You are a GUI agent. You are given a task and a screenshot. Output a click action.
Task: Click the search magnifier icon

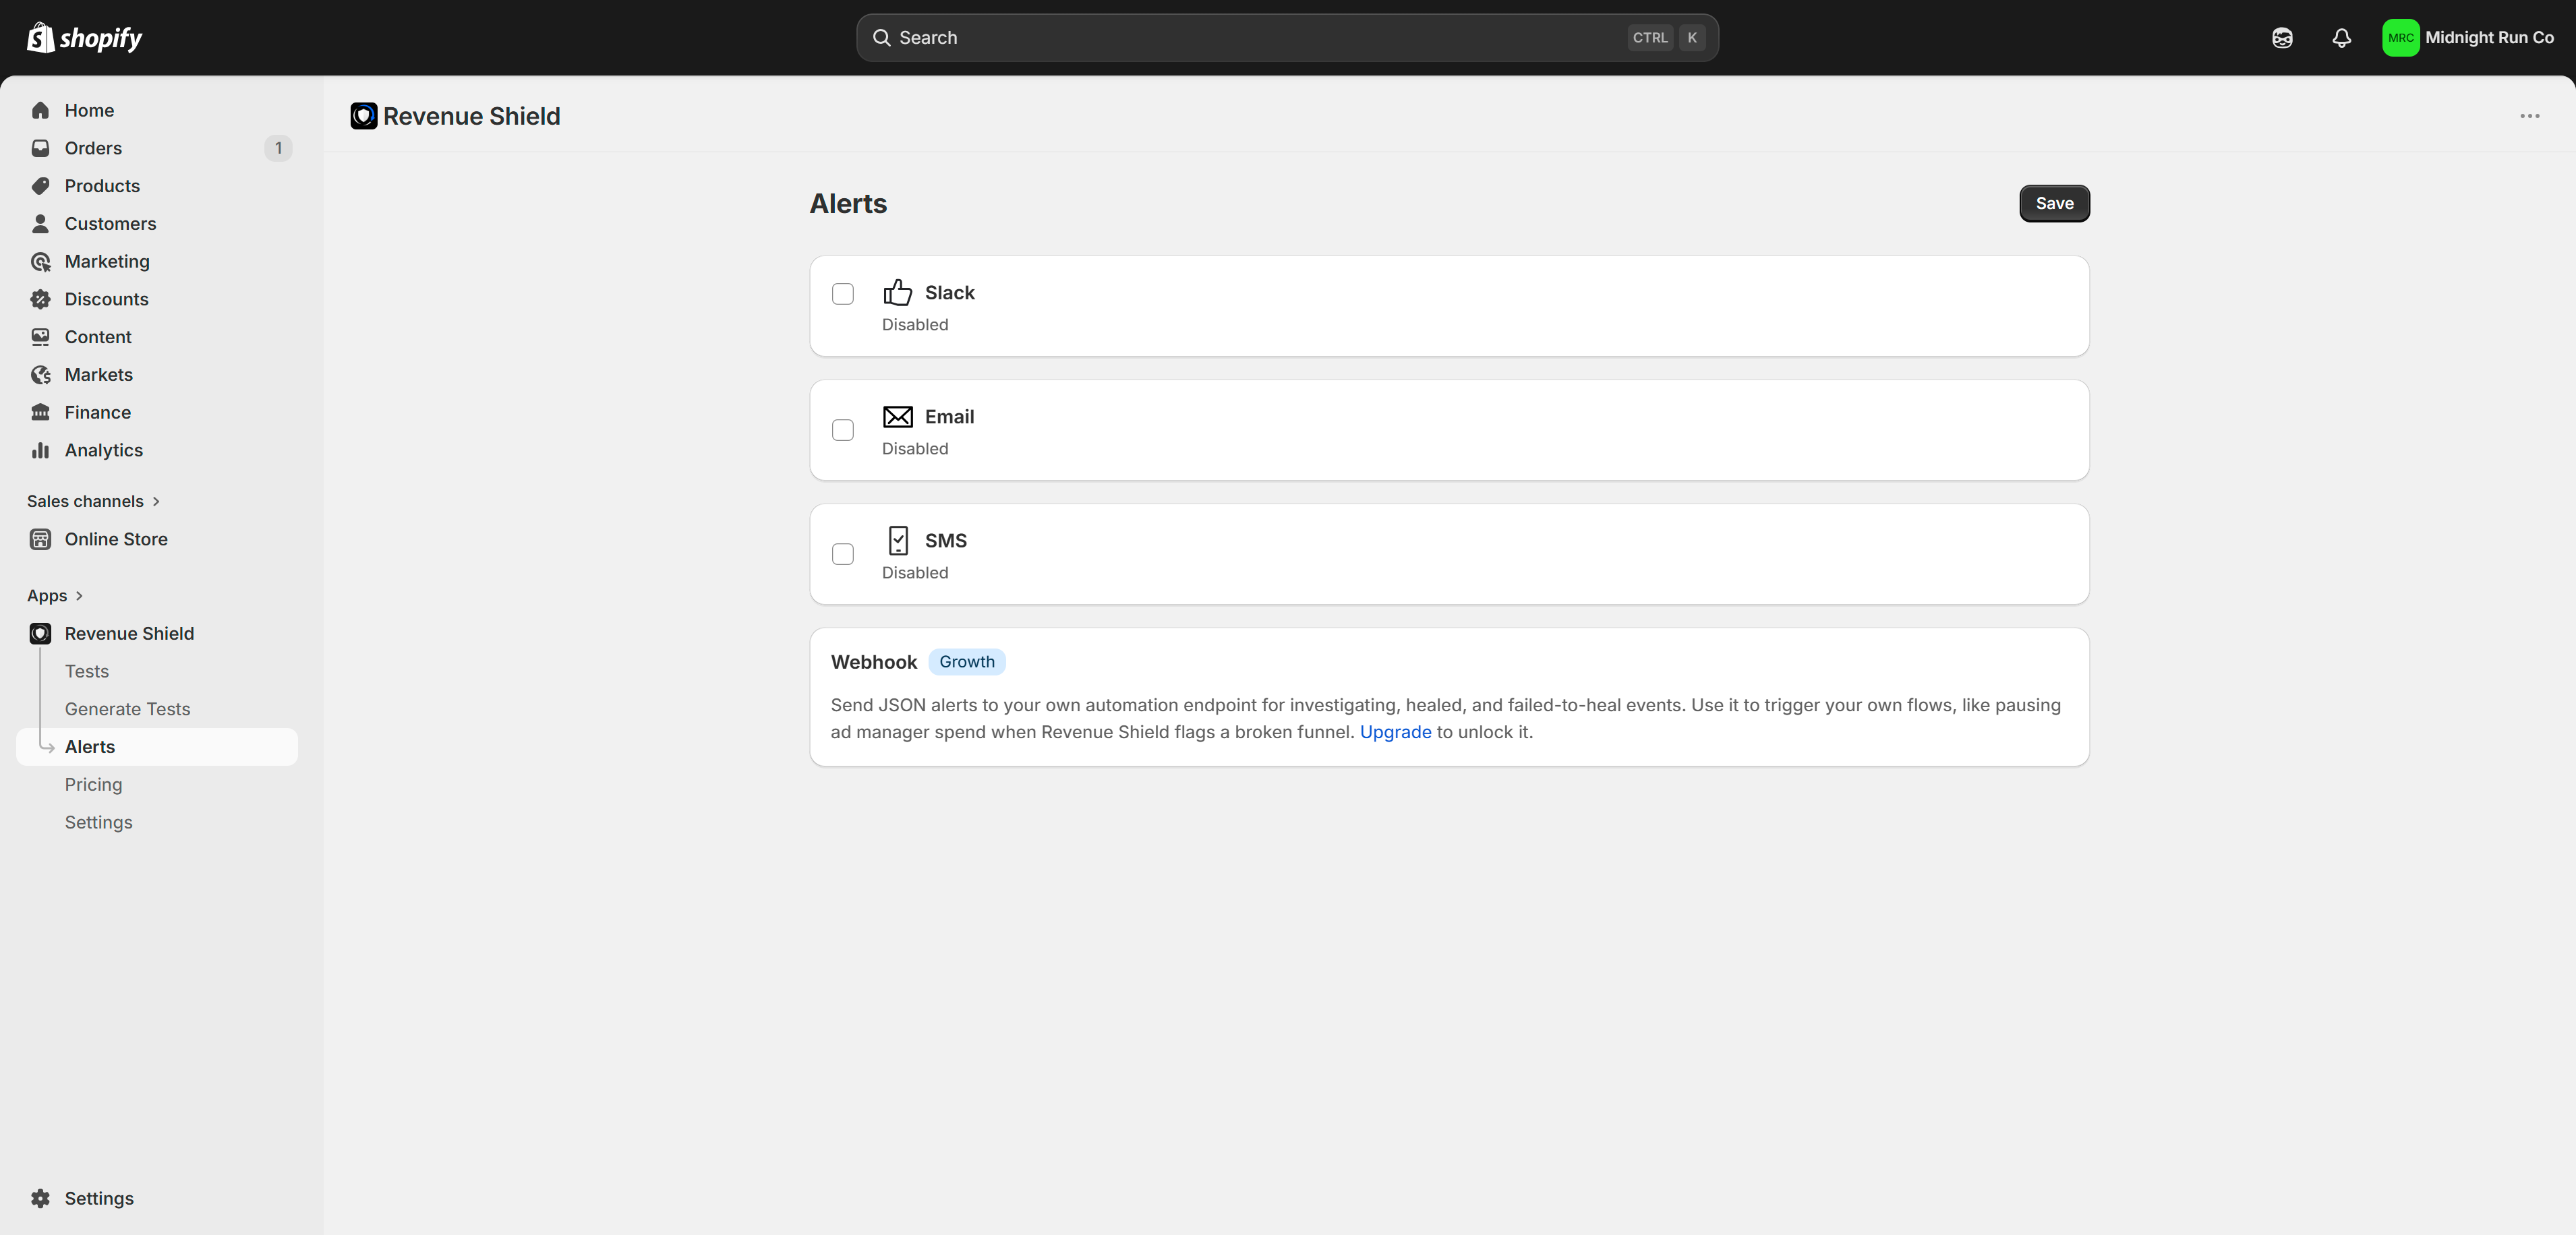click(881, 38)
